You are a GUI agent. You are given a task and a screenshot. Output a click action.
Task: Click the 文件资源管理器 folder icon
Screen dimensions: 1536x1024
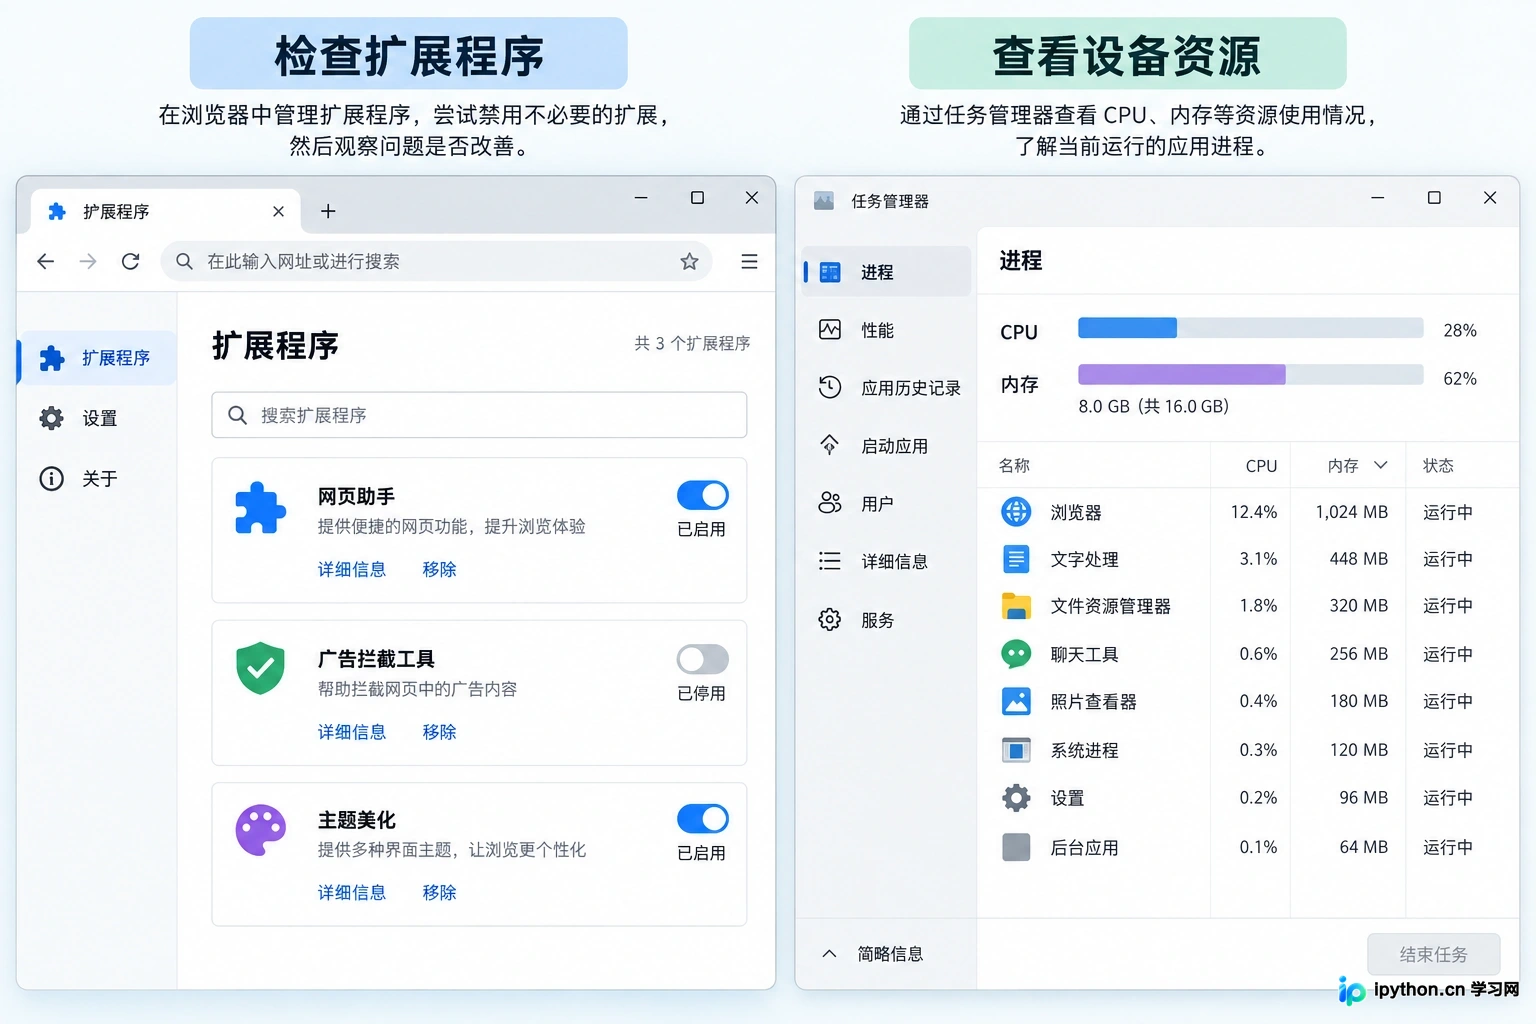pyautogui.click(x=1016, y=606)
